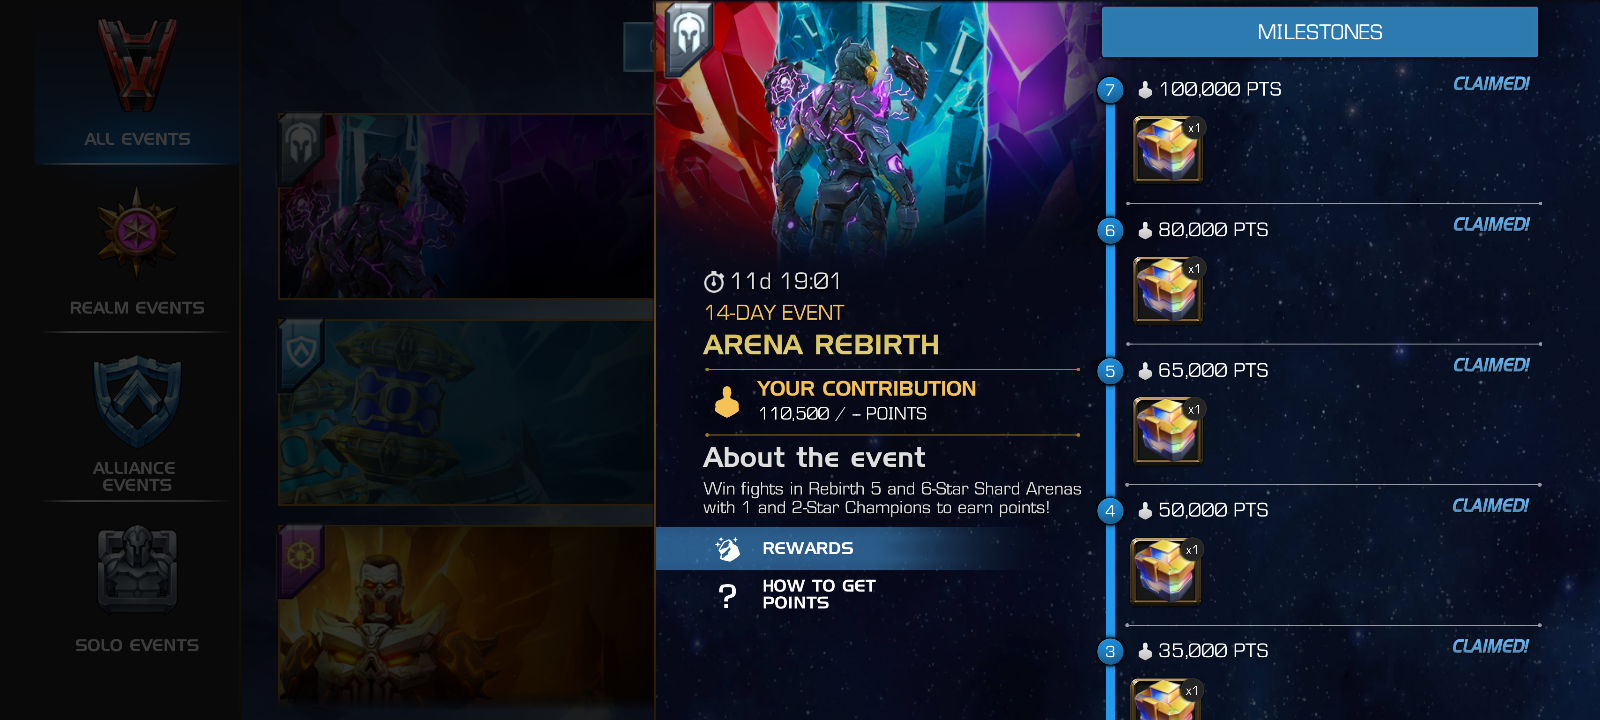Select milestone 5 marker on progress bar
The image size is (1600, 720).
pyautogui.click(x=1110, y=371)
